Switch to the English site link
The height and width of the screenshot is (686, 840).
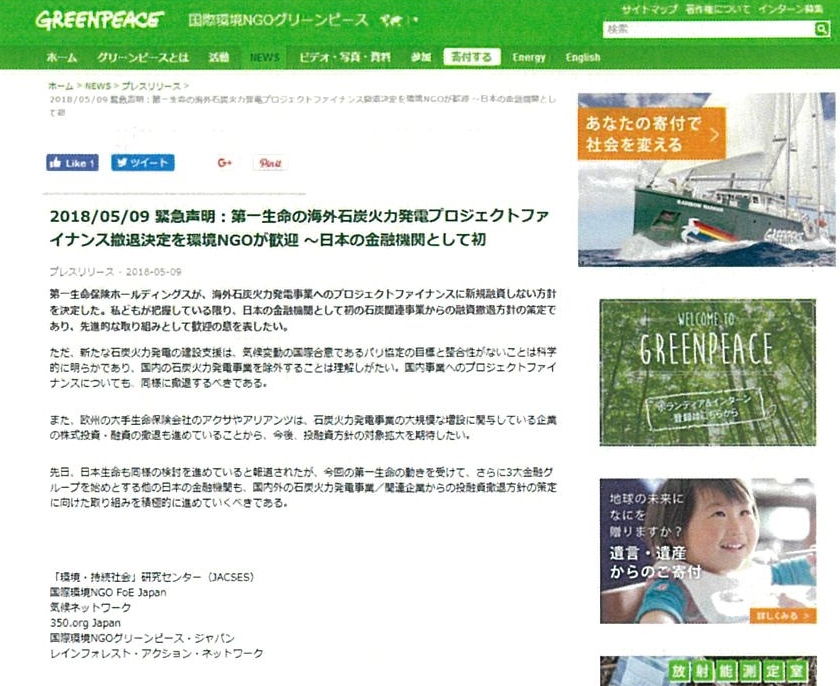(582, 57)
